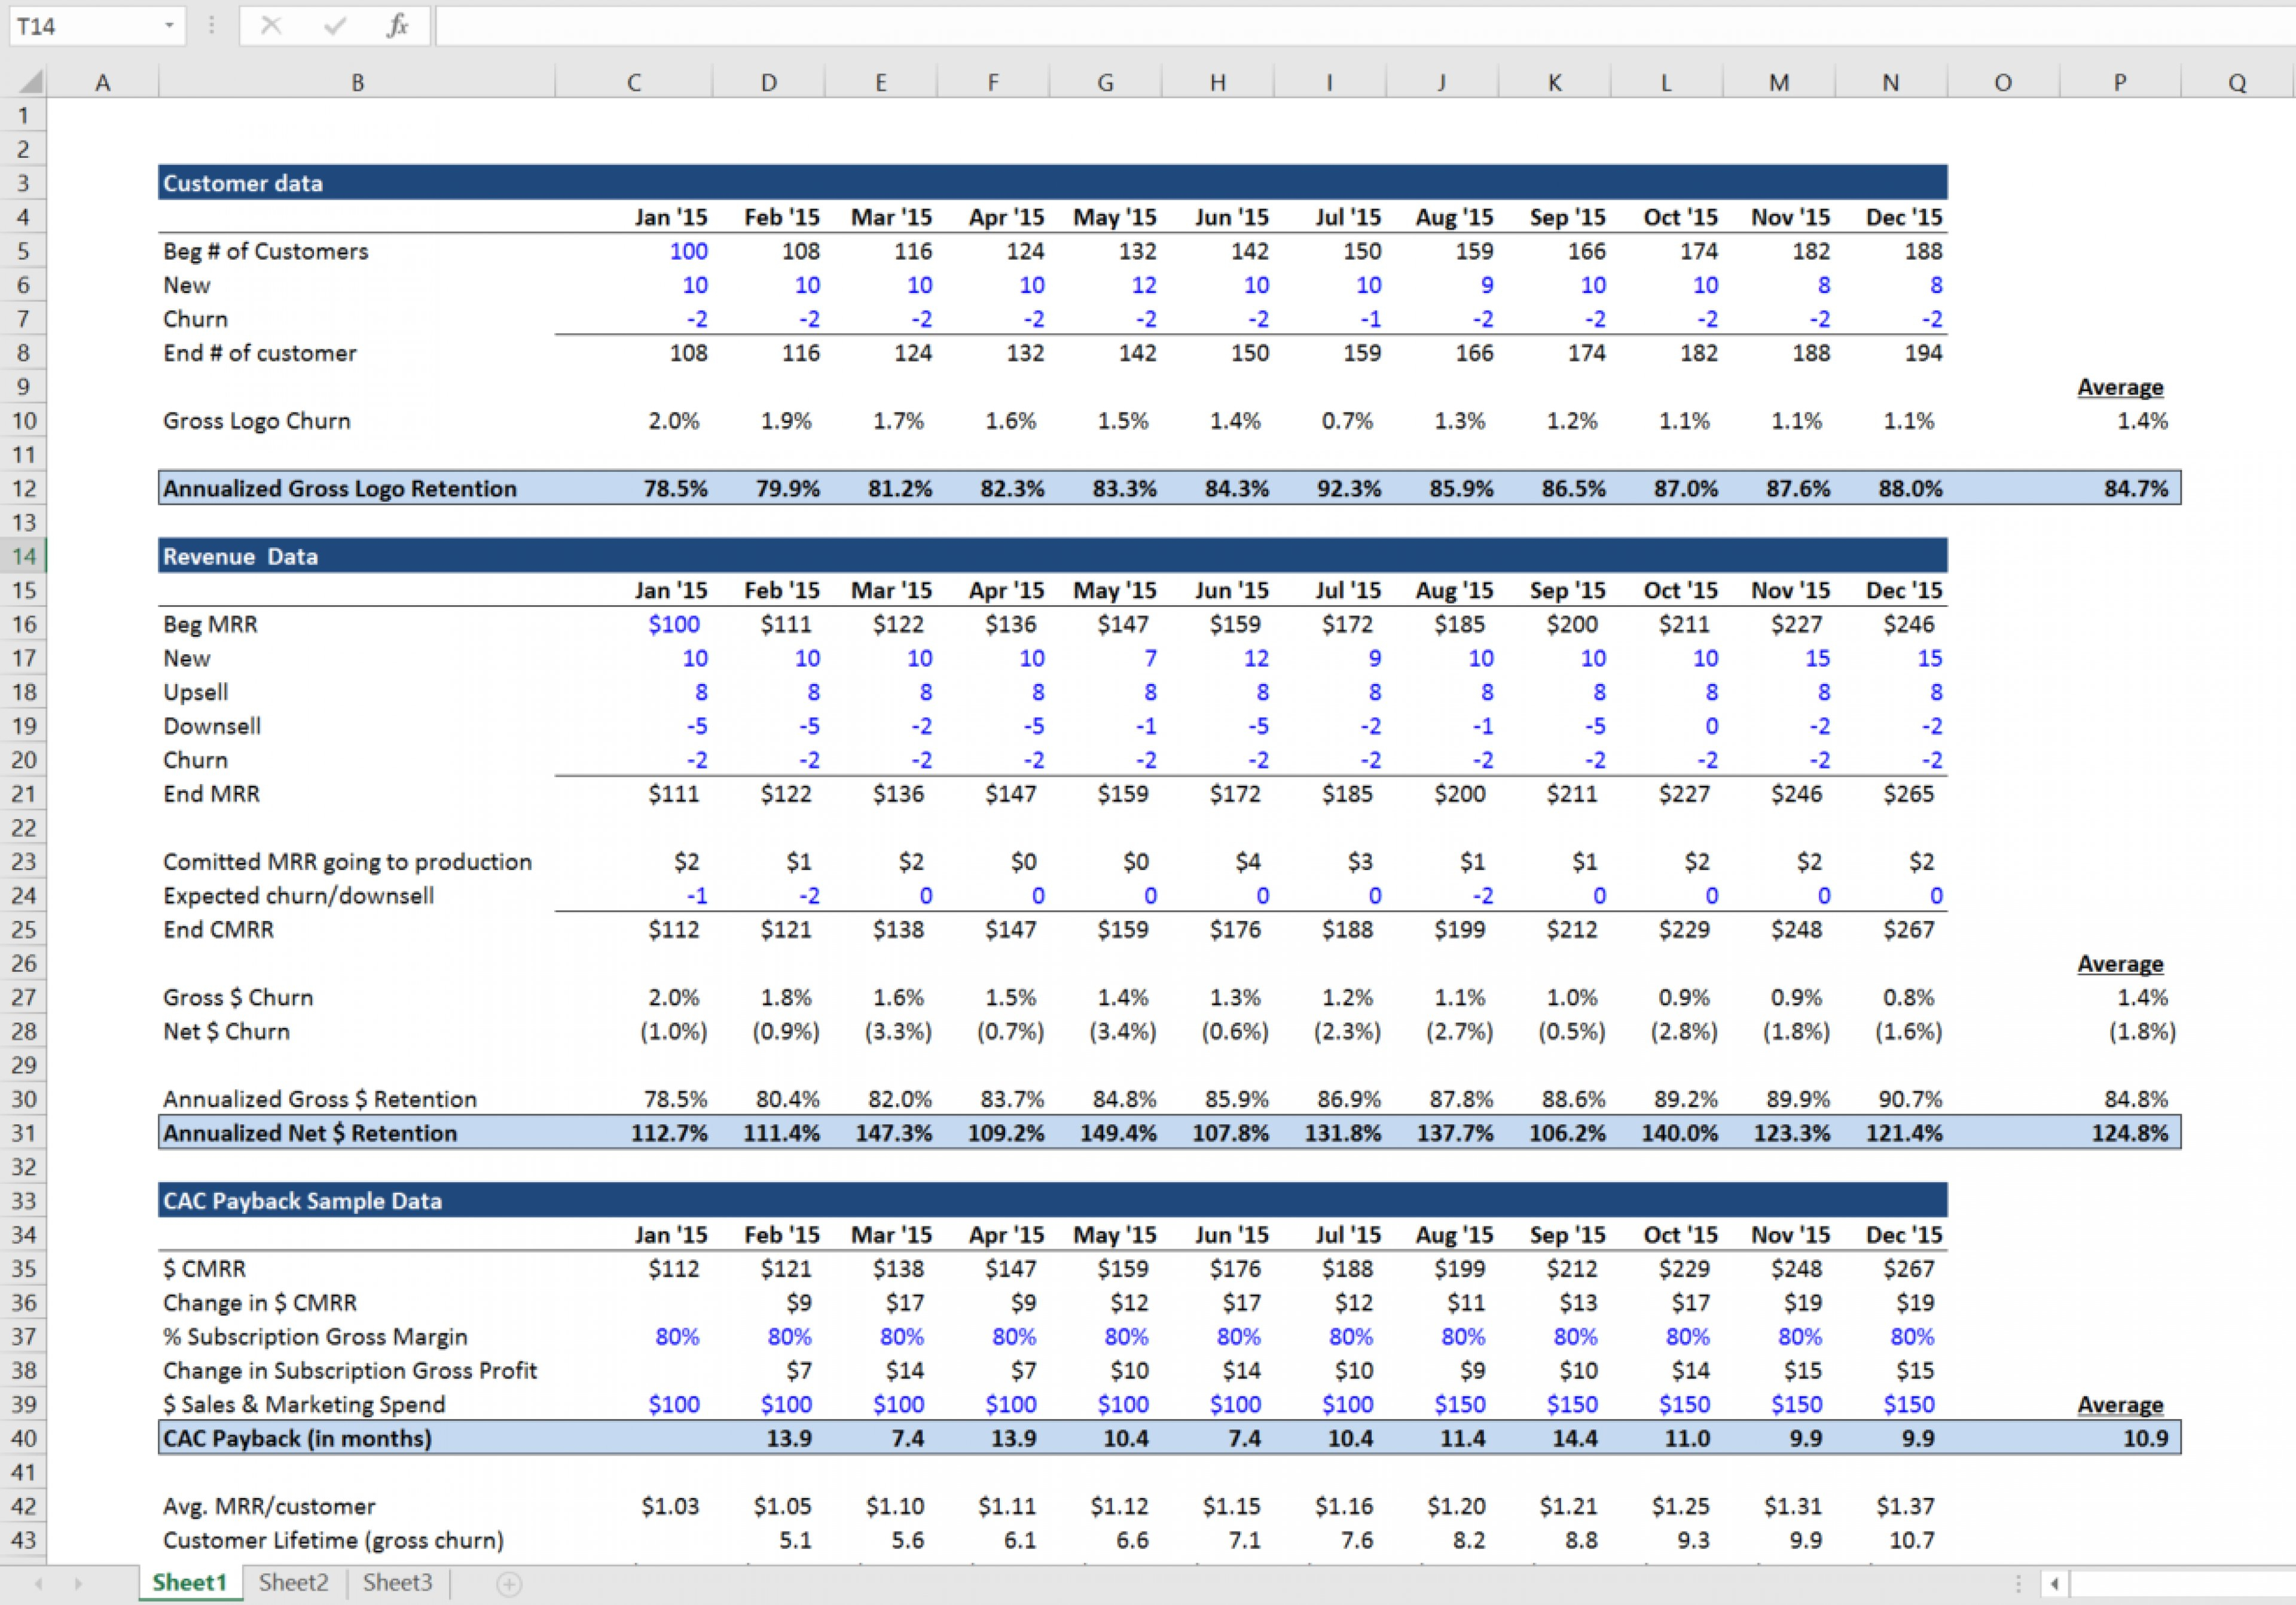Click the Enter checkmark formula icon
Image resolution: width=2296 pixels, height=1605 pixels.
(334, 26)
